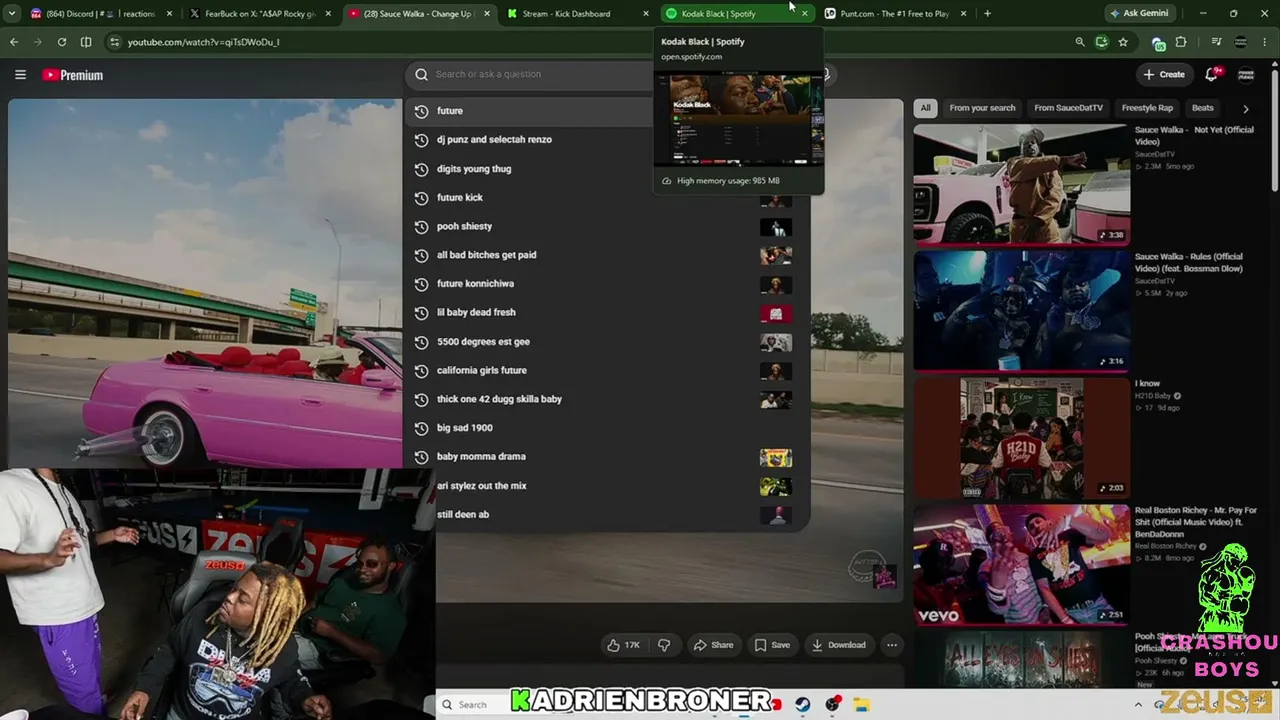1280x720 pixels.
Task: Select 'california girls future' suggestion
Action: tap(607, 371)
